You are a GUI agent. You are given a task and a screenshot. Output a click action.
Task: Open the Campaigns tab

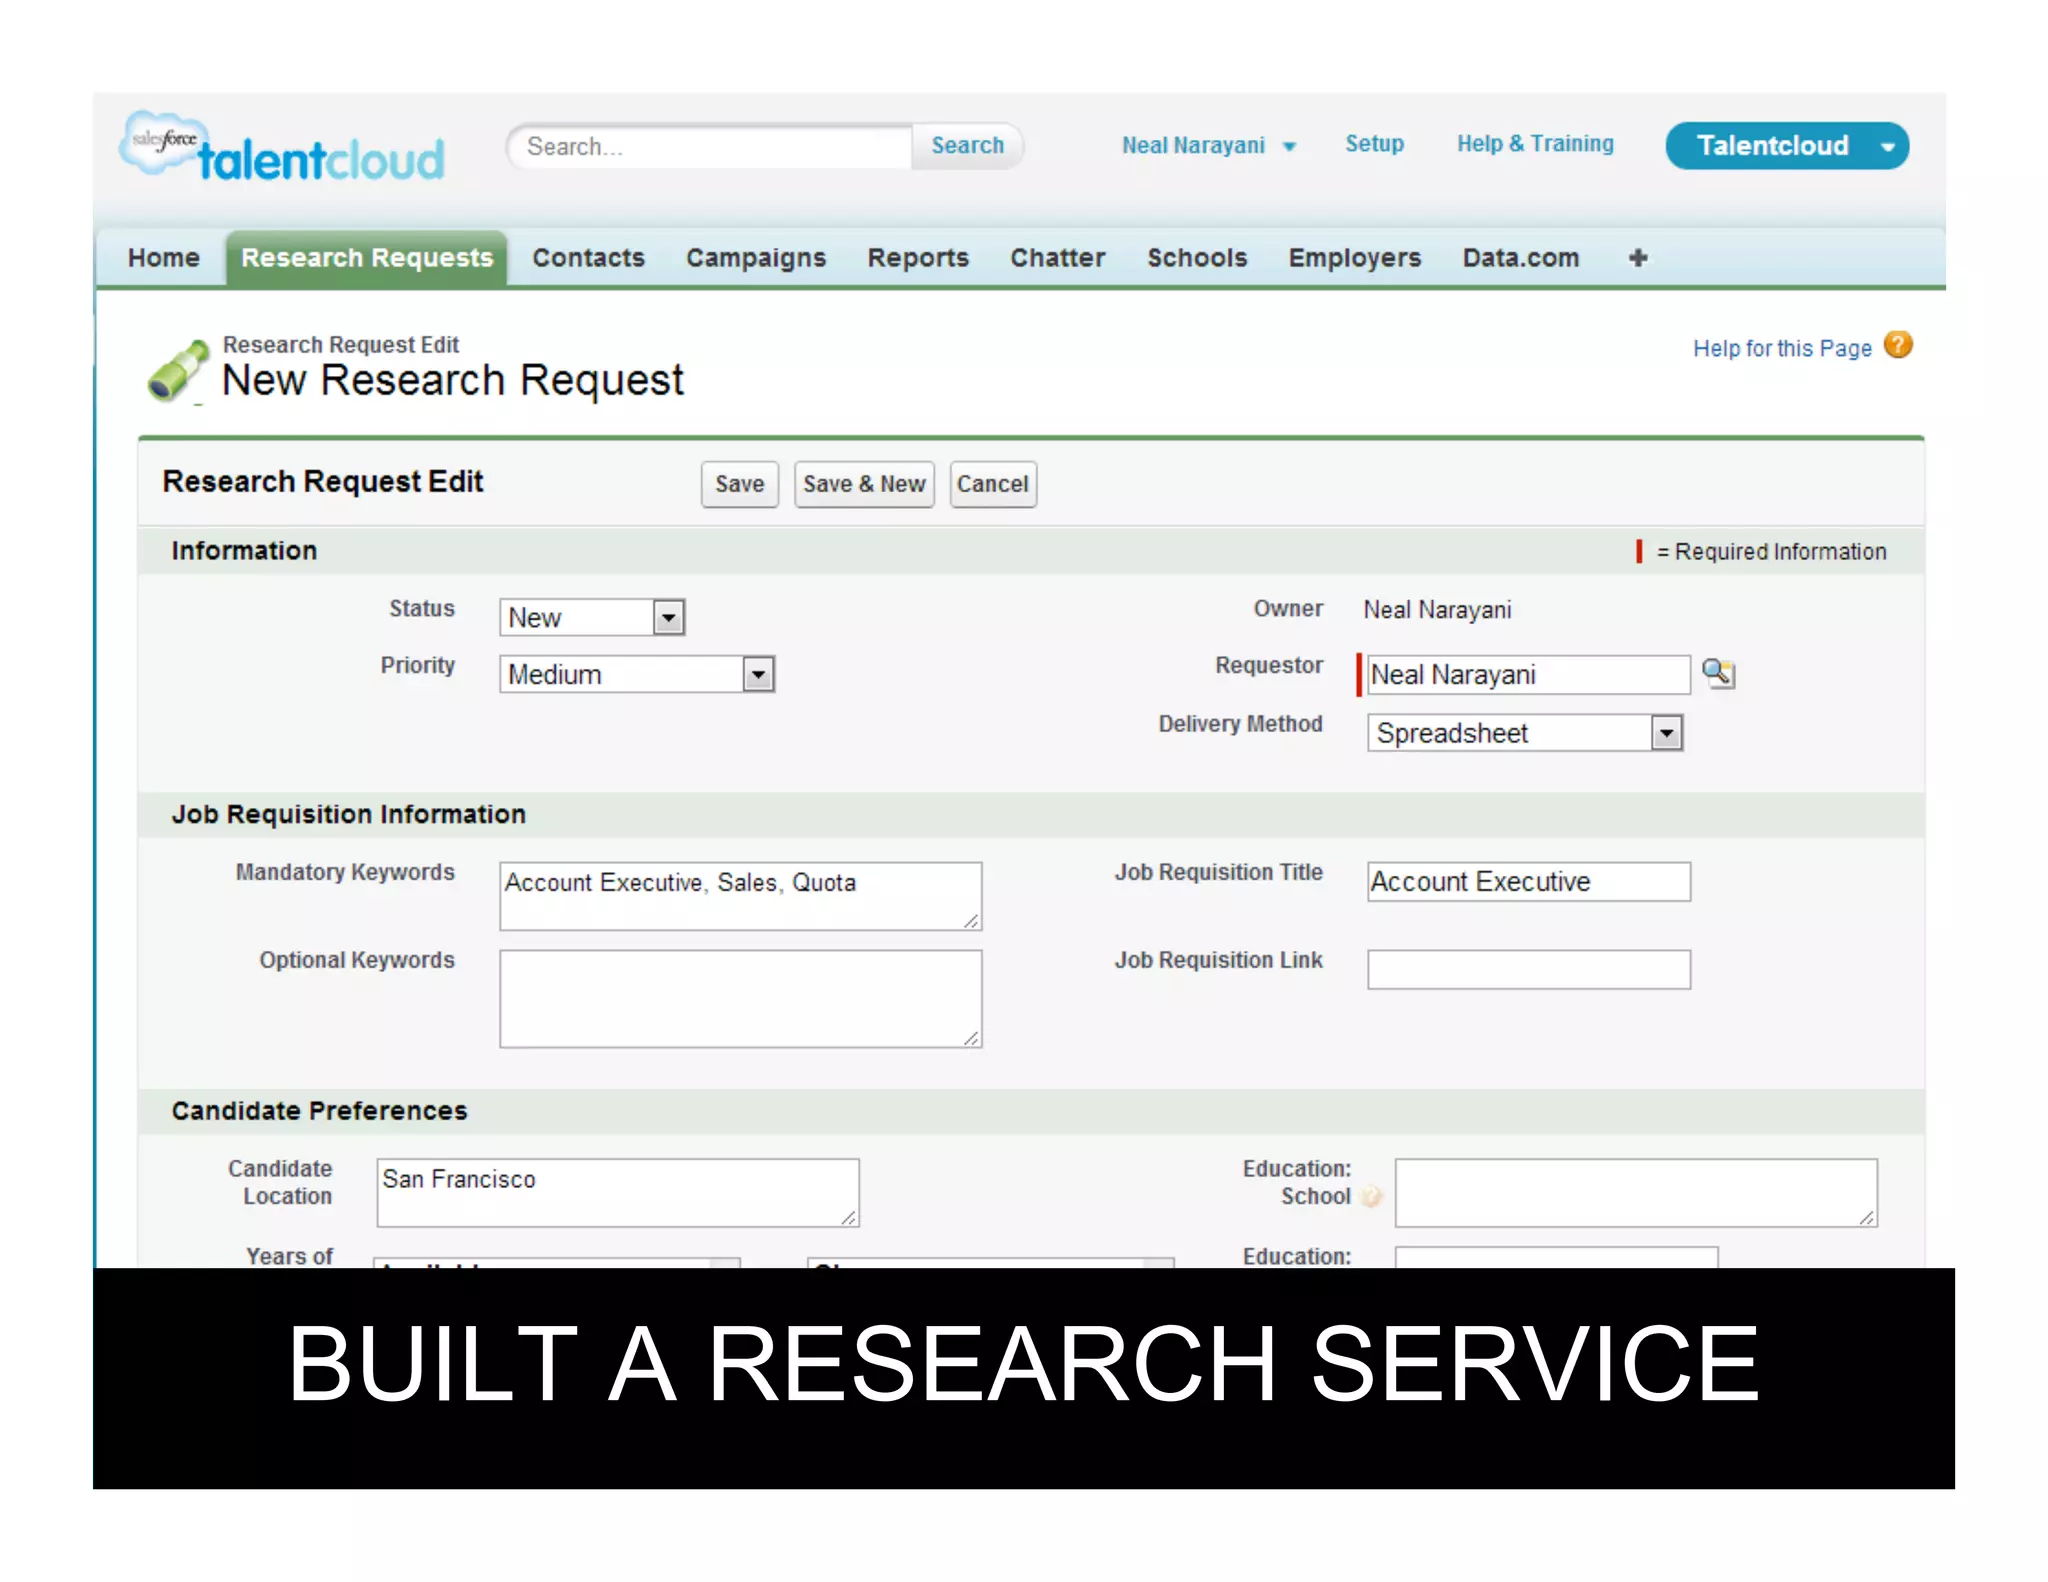(755, 258)
